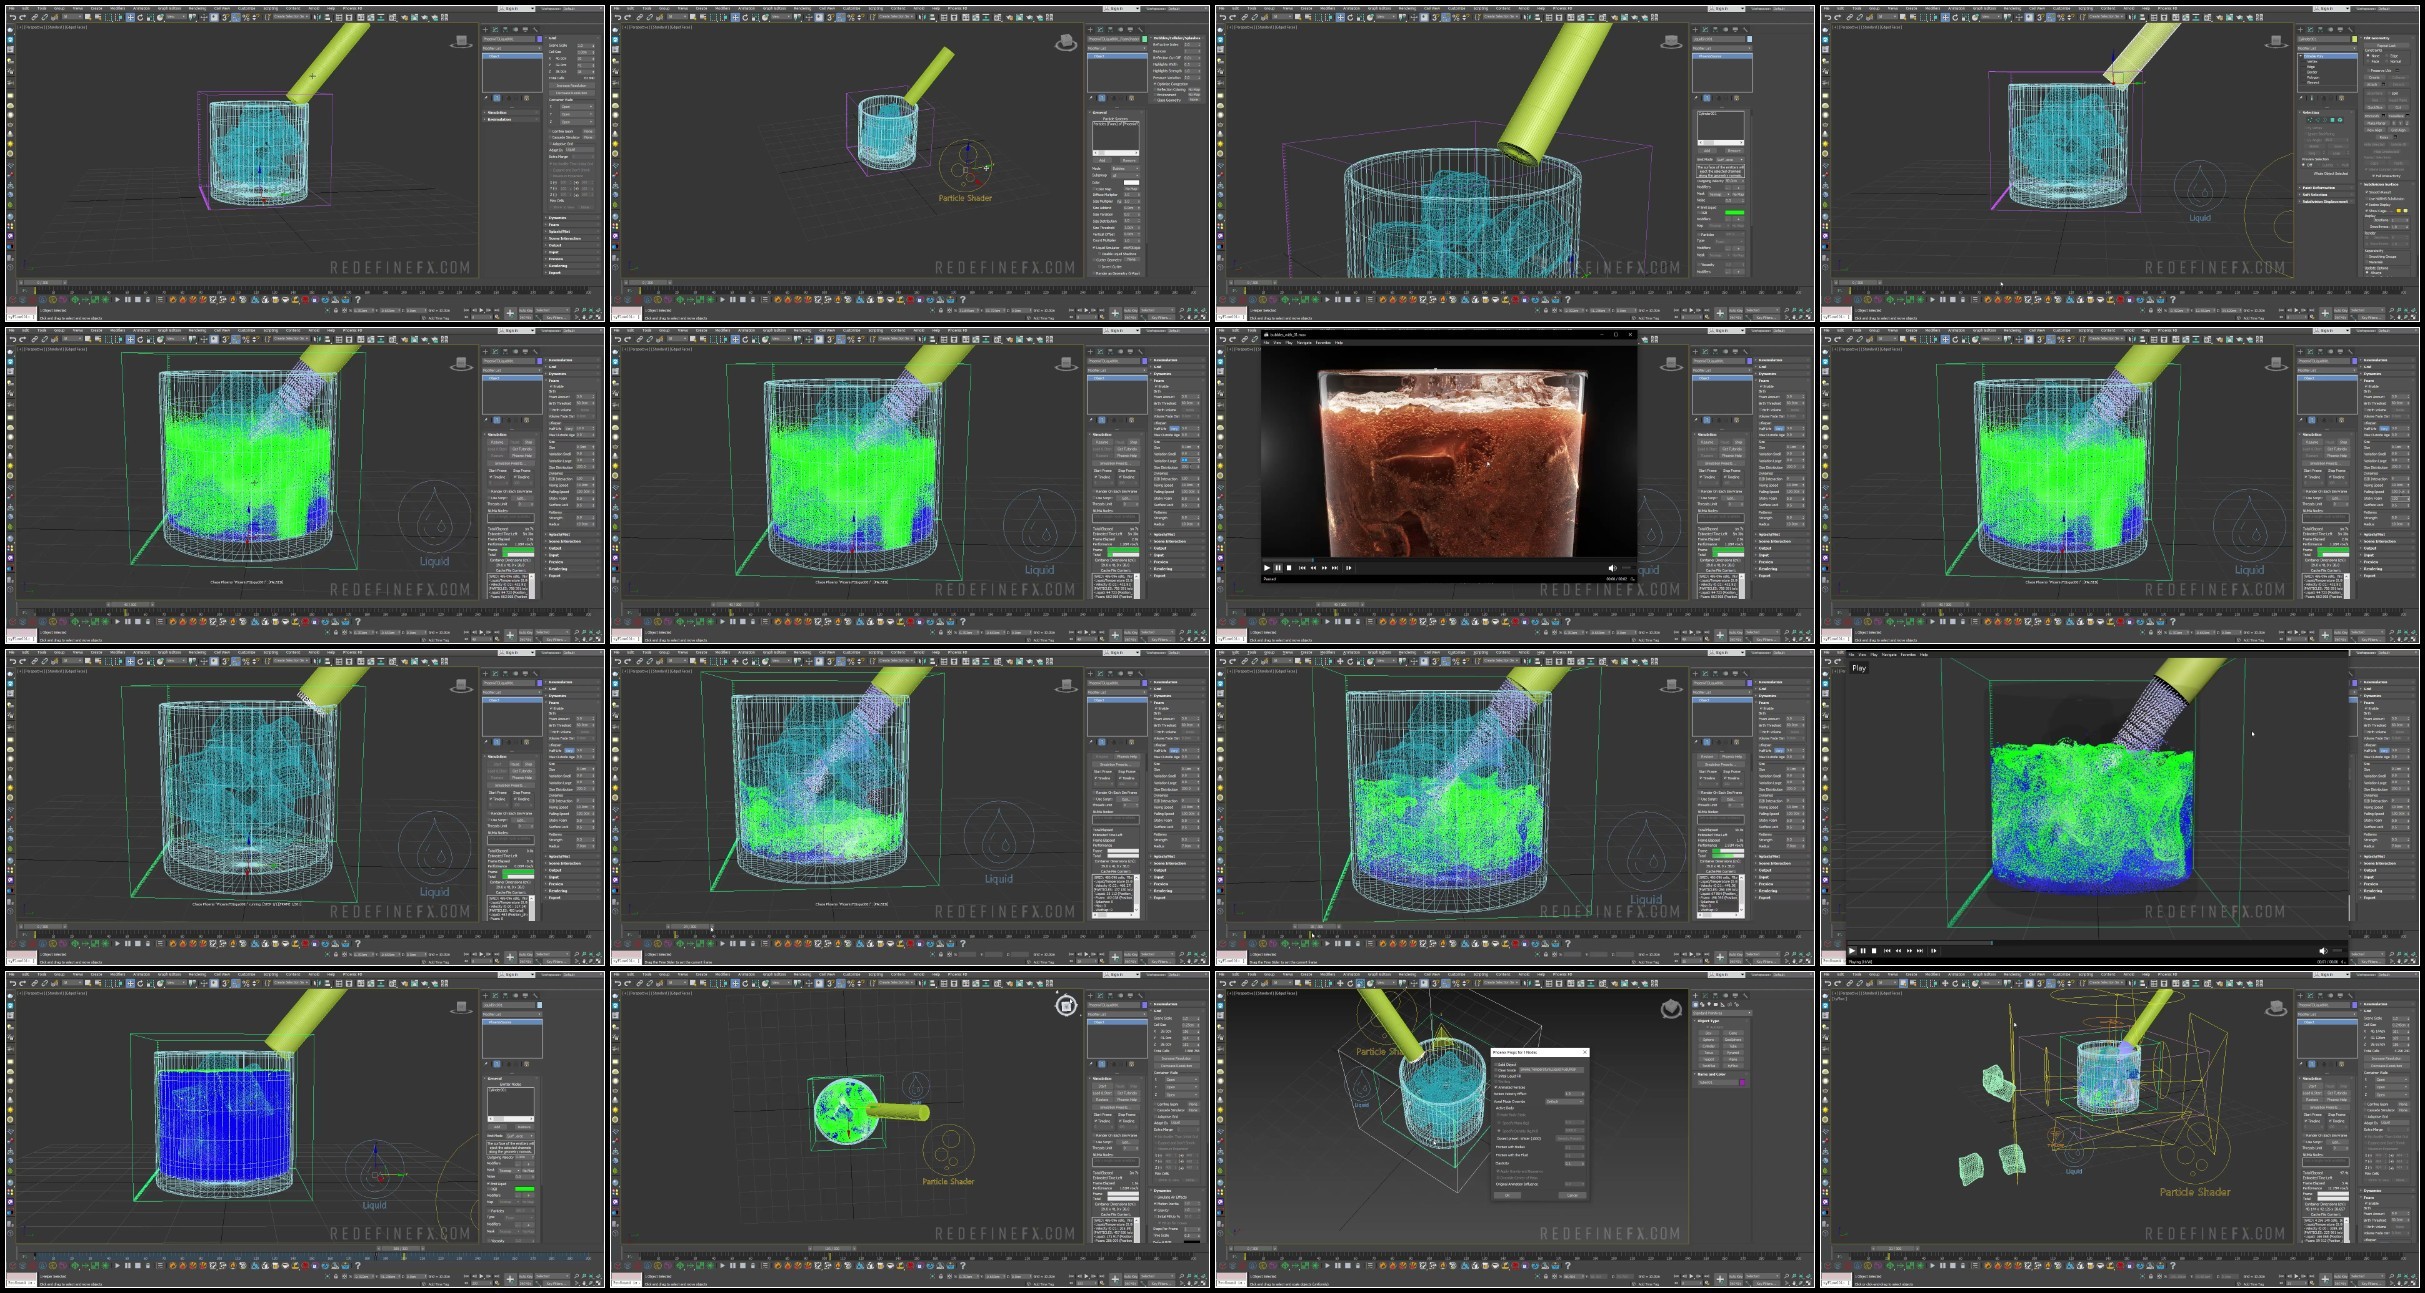
Task: Toggle Clear Inside checkbox in Phoenix dialog
Action: coord(1496,1070)
